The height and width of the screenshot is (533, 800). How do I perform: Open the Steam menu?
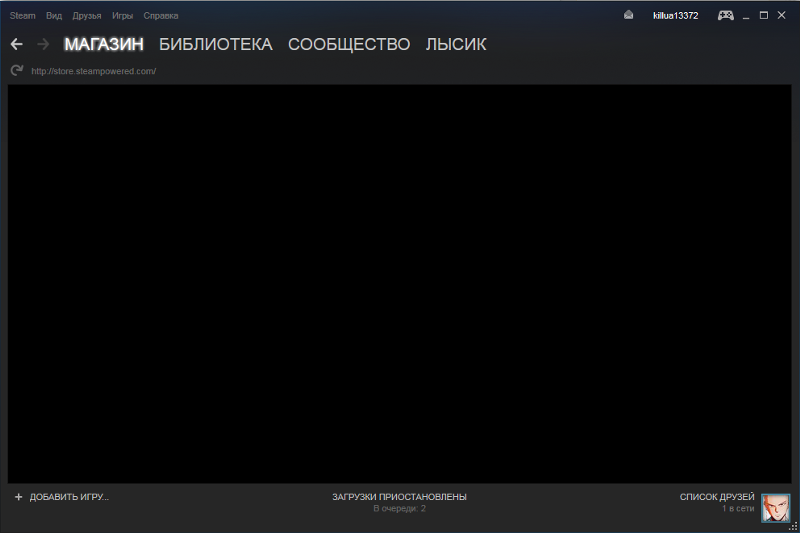22,16
